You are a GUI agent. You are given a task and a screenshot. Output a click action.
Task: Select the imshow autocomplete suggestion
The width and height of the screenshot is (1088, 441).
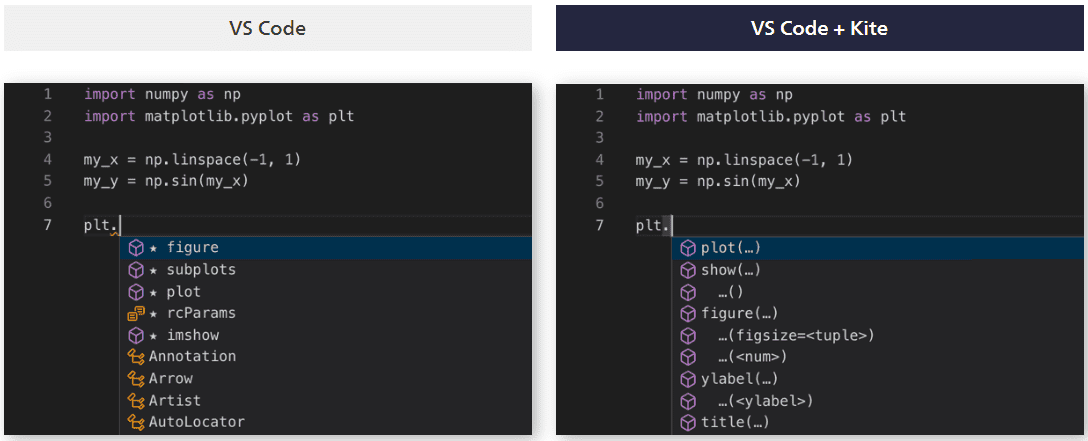tap(326, 335)
